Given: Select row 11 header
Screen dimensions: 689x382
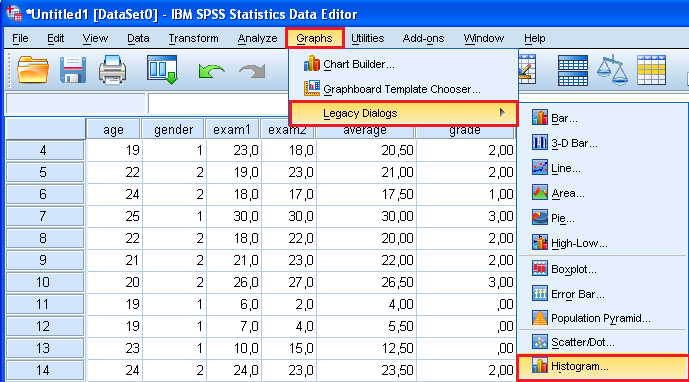Looking at the screenshot, I should 45,304.
